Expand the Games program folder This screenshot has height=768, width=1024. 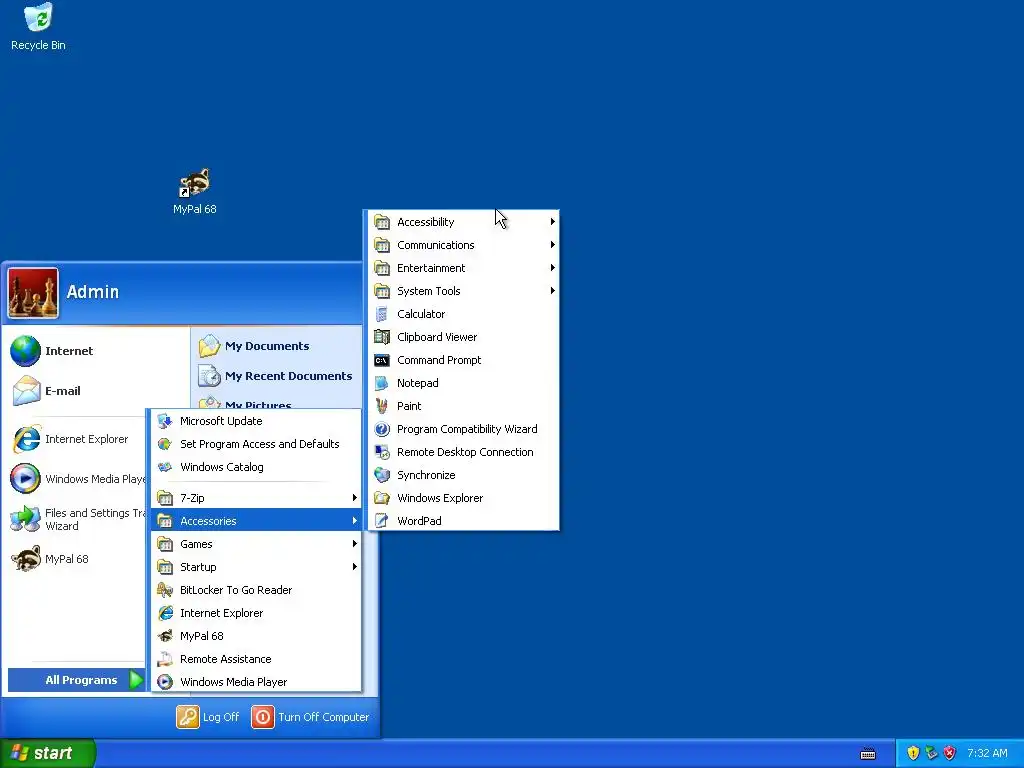tap(256, 544)
